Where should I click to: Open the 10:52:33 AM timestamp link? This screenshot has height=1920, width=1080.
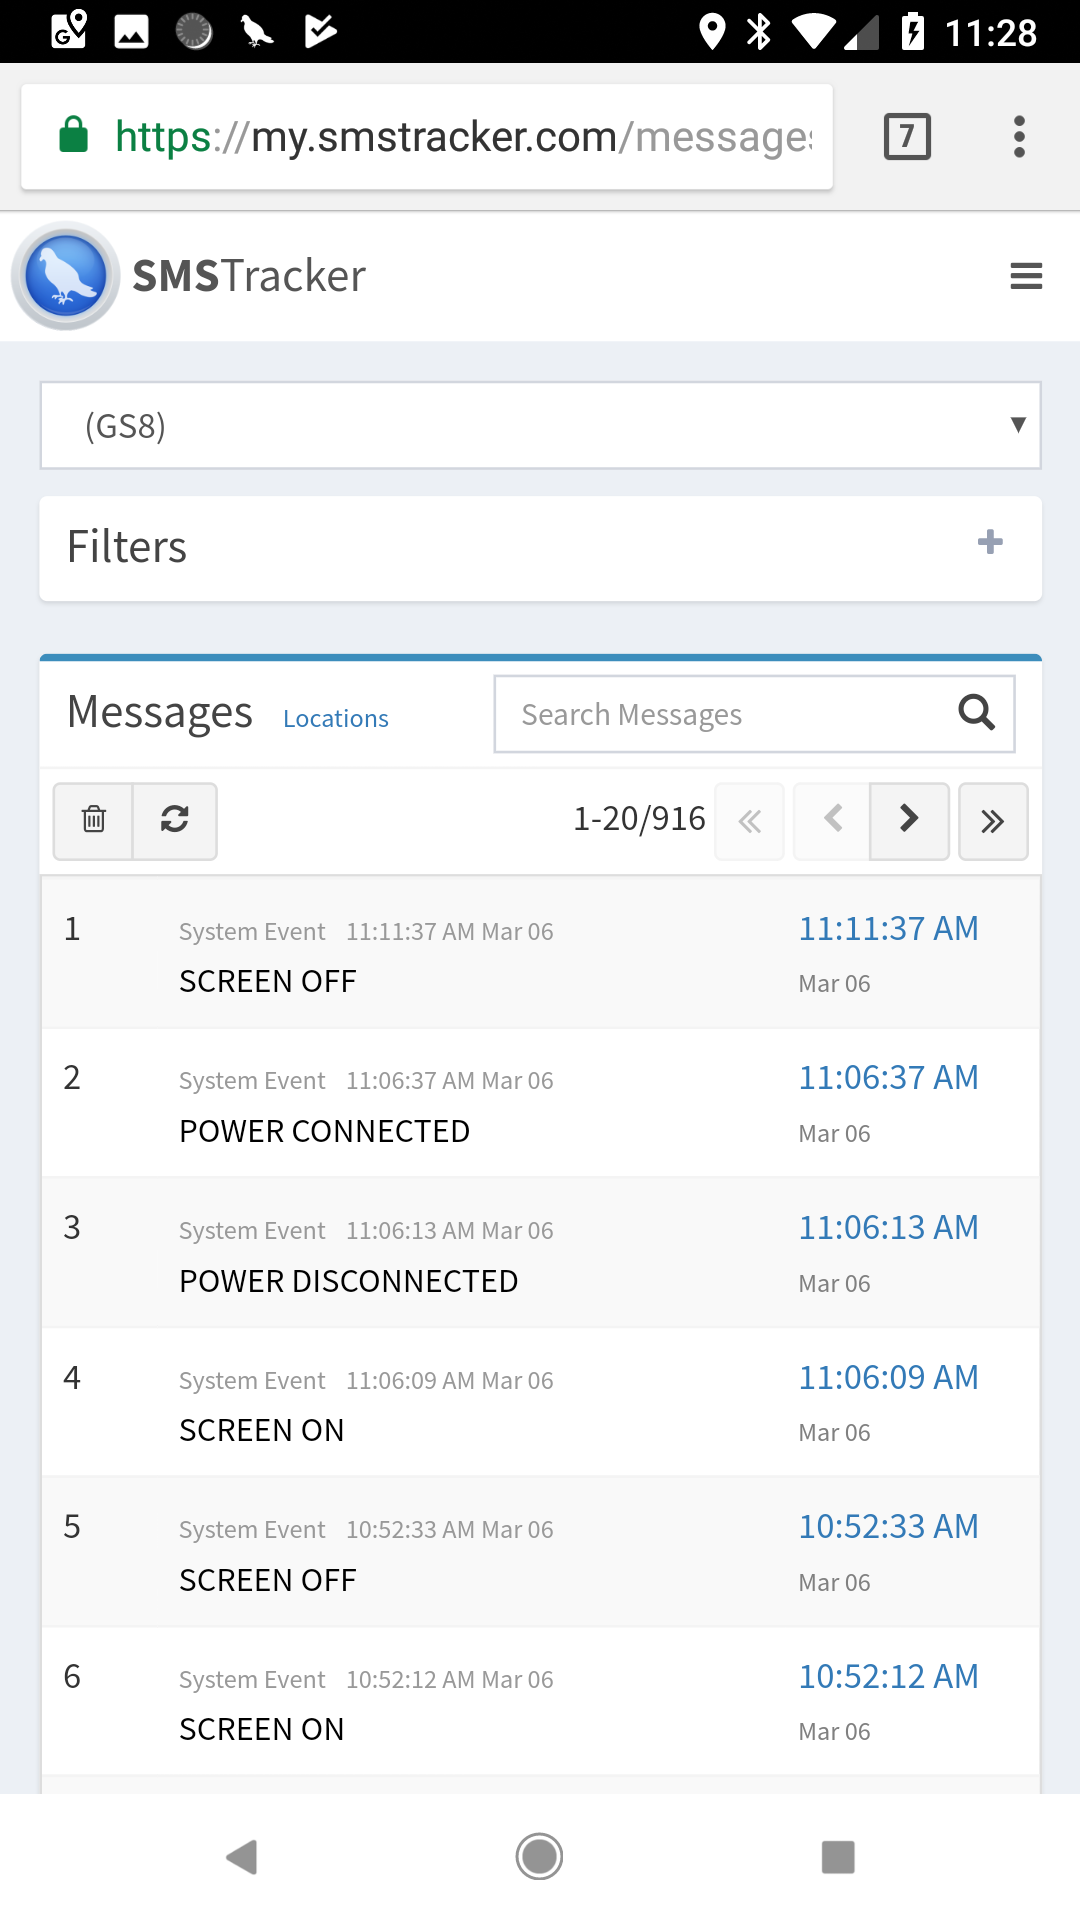(888, 1527)
